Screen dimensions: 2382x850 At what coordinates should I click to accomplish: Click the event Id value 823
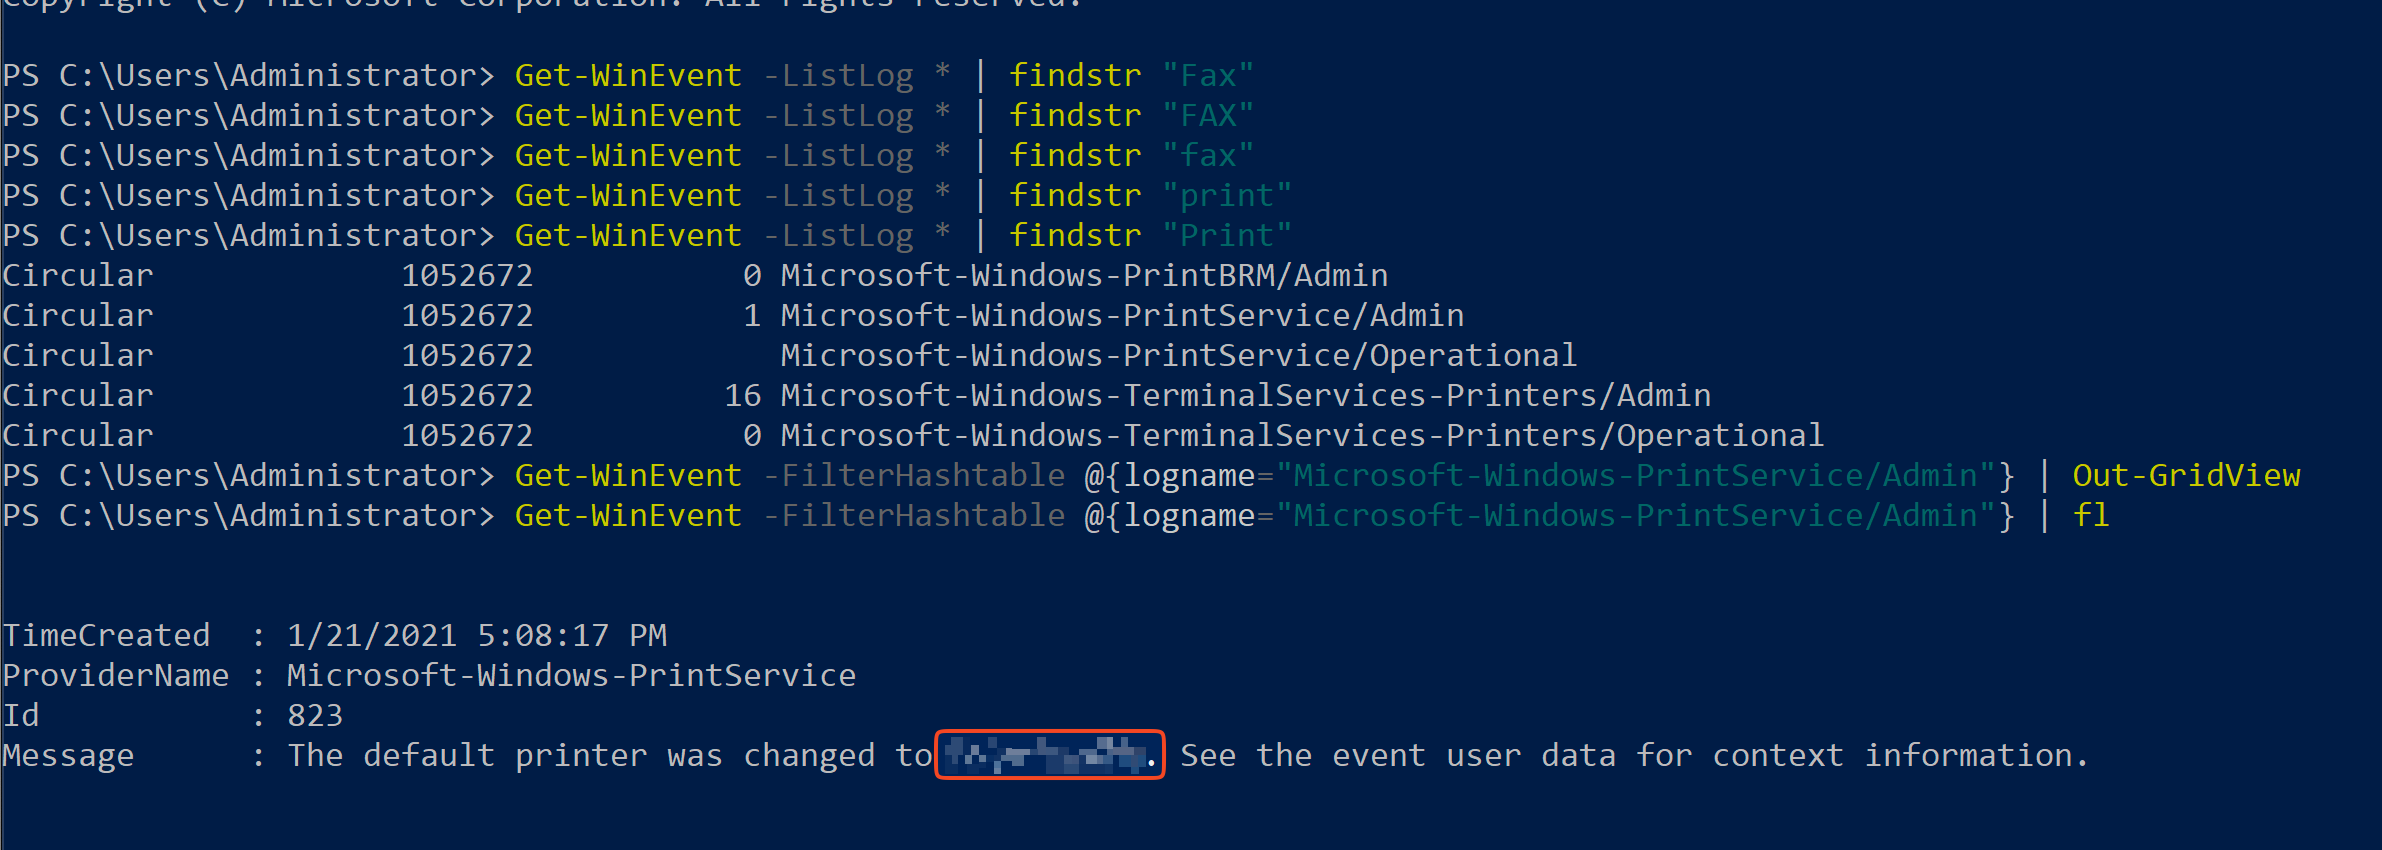tap(315, 716)
